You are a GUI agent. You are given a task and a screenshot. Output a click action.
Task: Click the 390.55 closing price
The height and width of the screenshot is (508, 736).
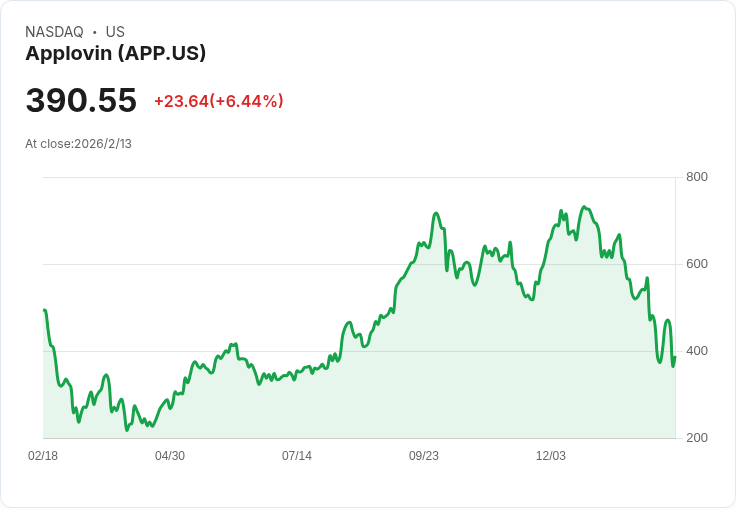tap(81, 101)
